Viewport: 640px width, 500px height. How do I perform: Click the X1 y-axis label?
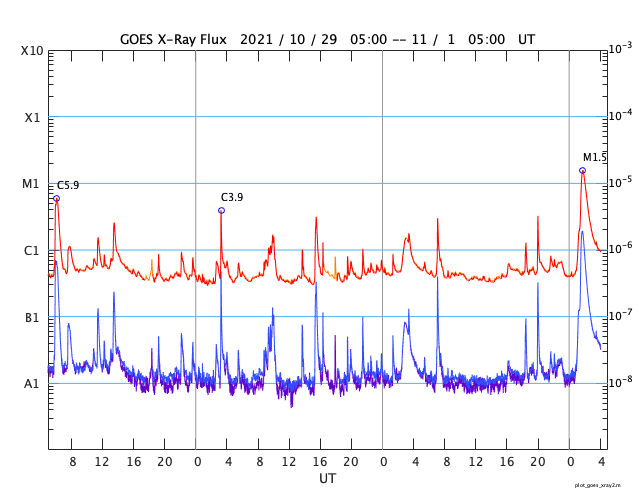[x=33, y=118]
